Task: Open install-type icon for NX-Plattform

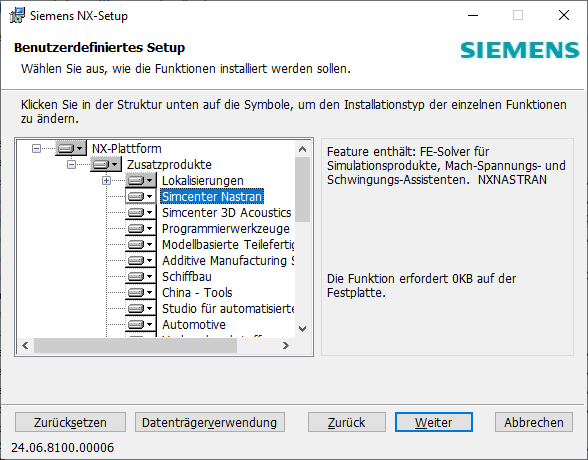Action: point(71,148)
